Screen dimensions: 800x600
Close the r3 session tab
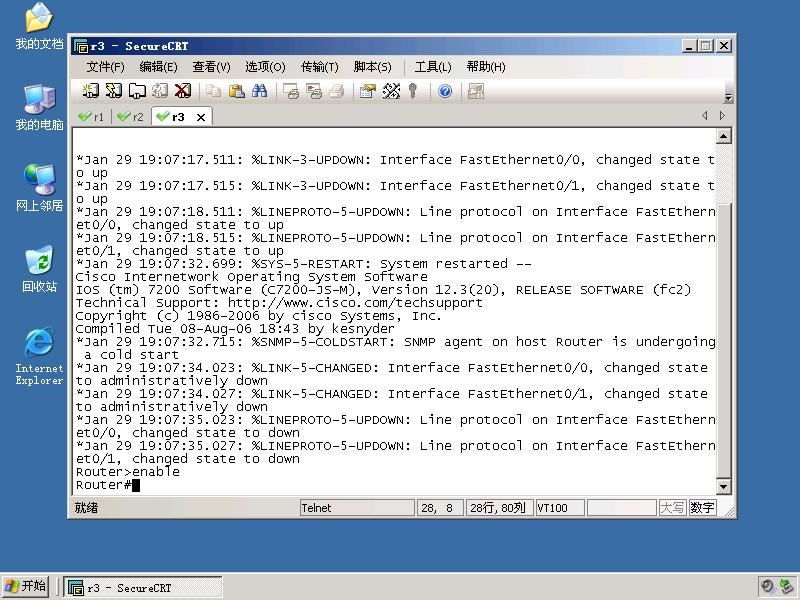click(201, 117)
